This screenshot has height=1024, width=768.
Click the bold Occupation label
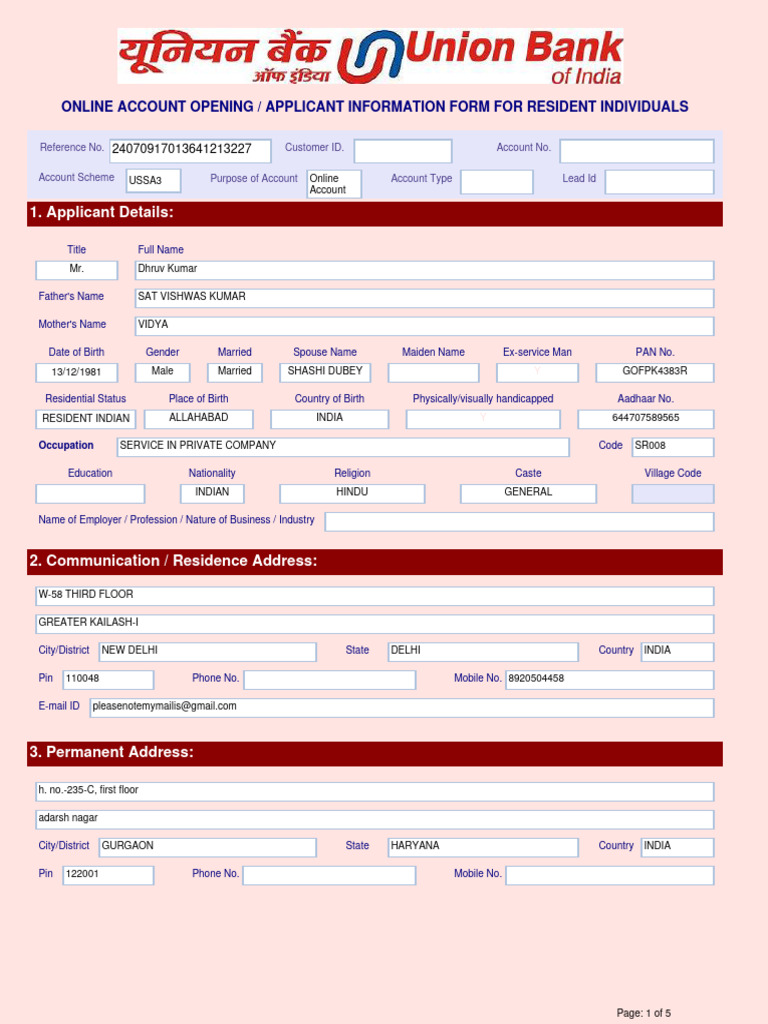(66, 445)
